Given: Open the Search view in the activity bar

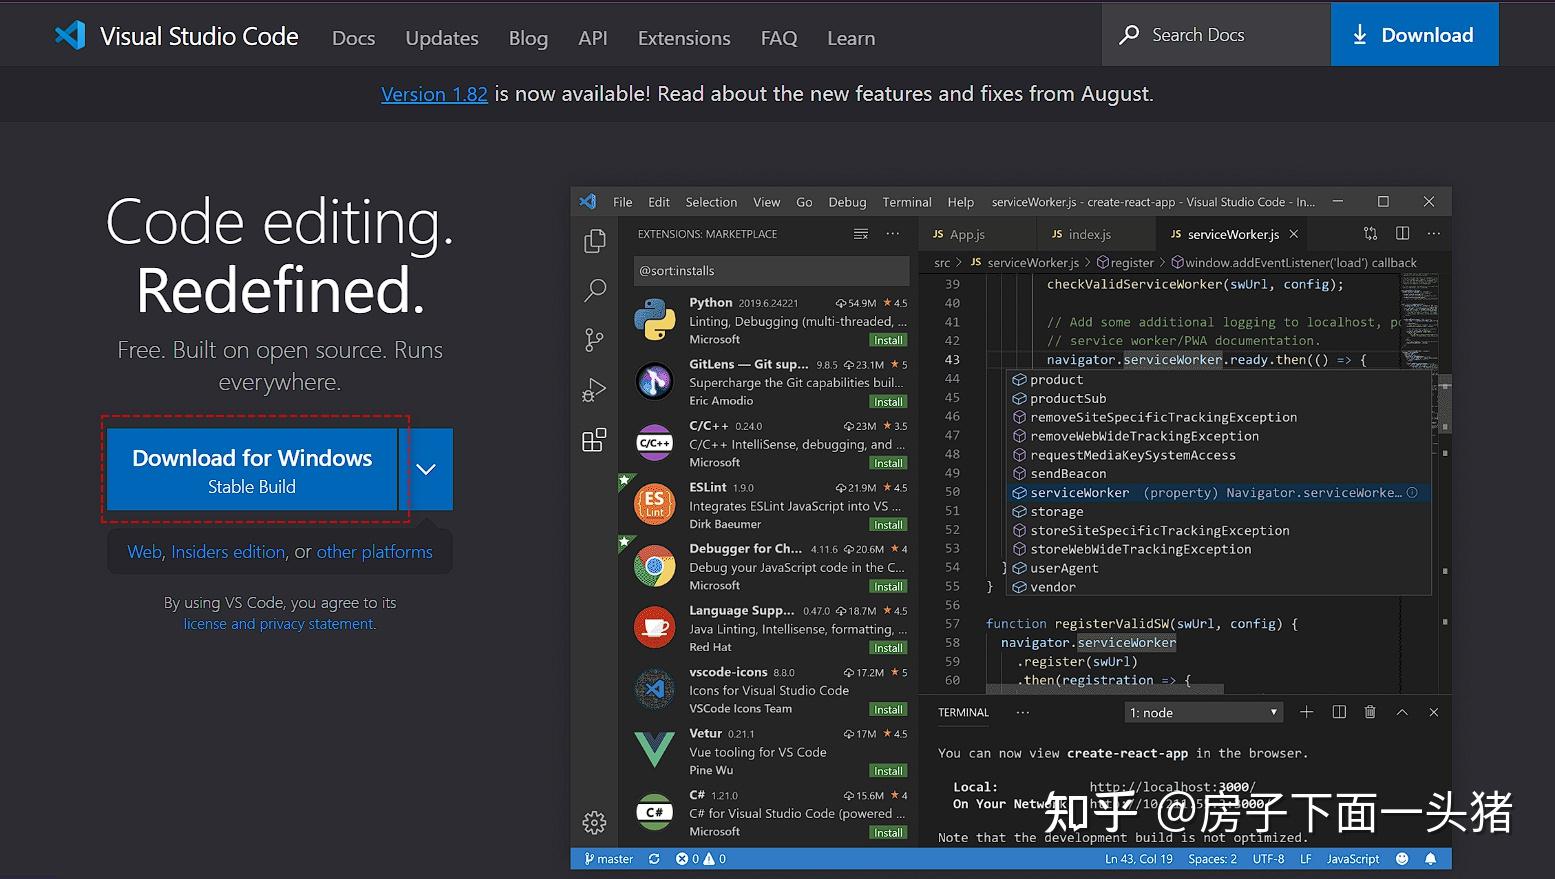Looking at the screenshot, I should 595,290.
